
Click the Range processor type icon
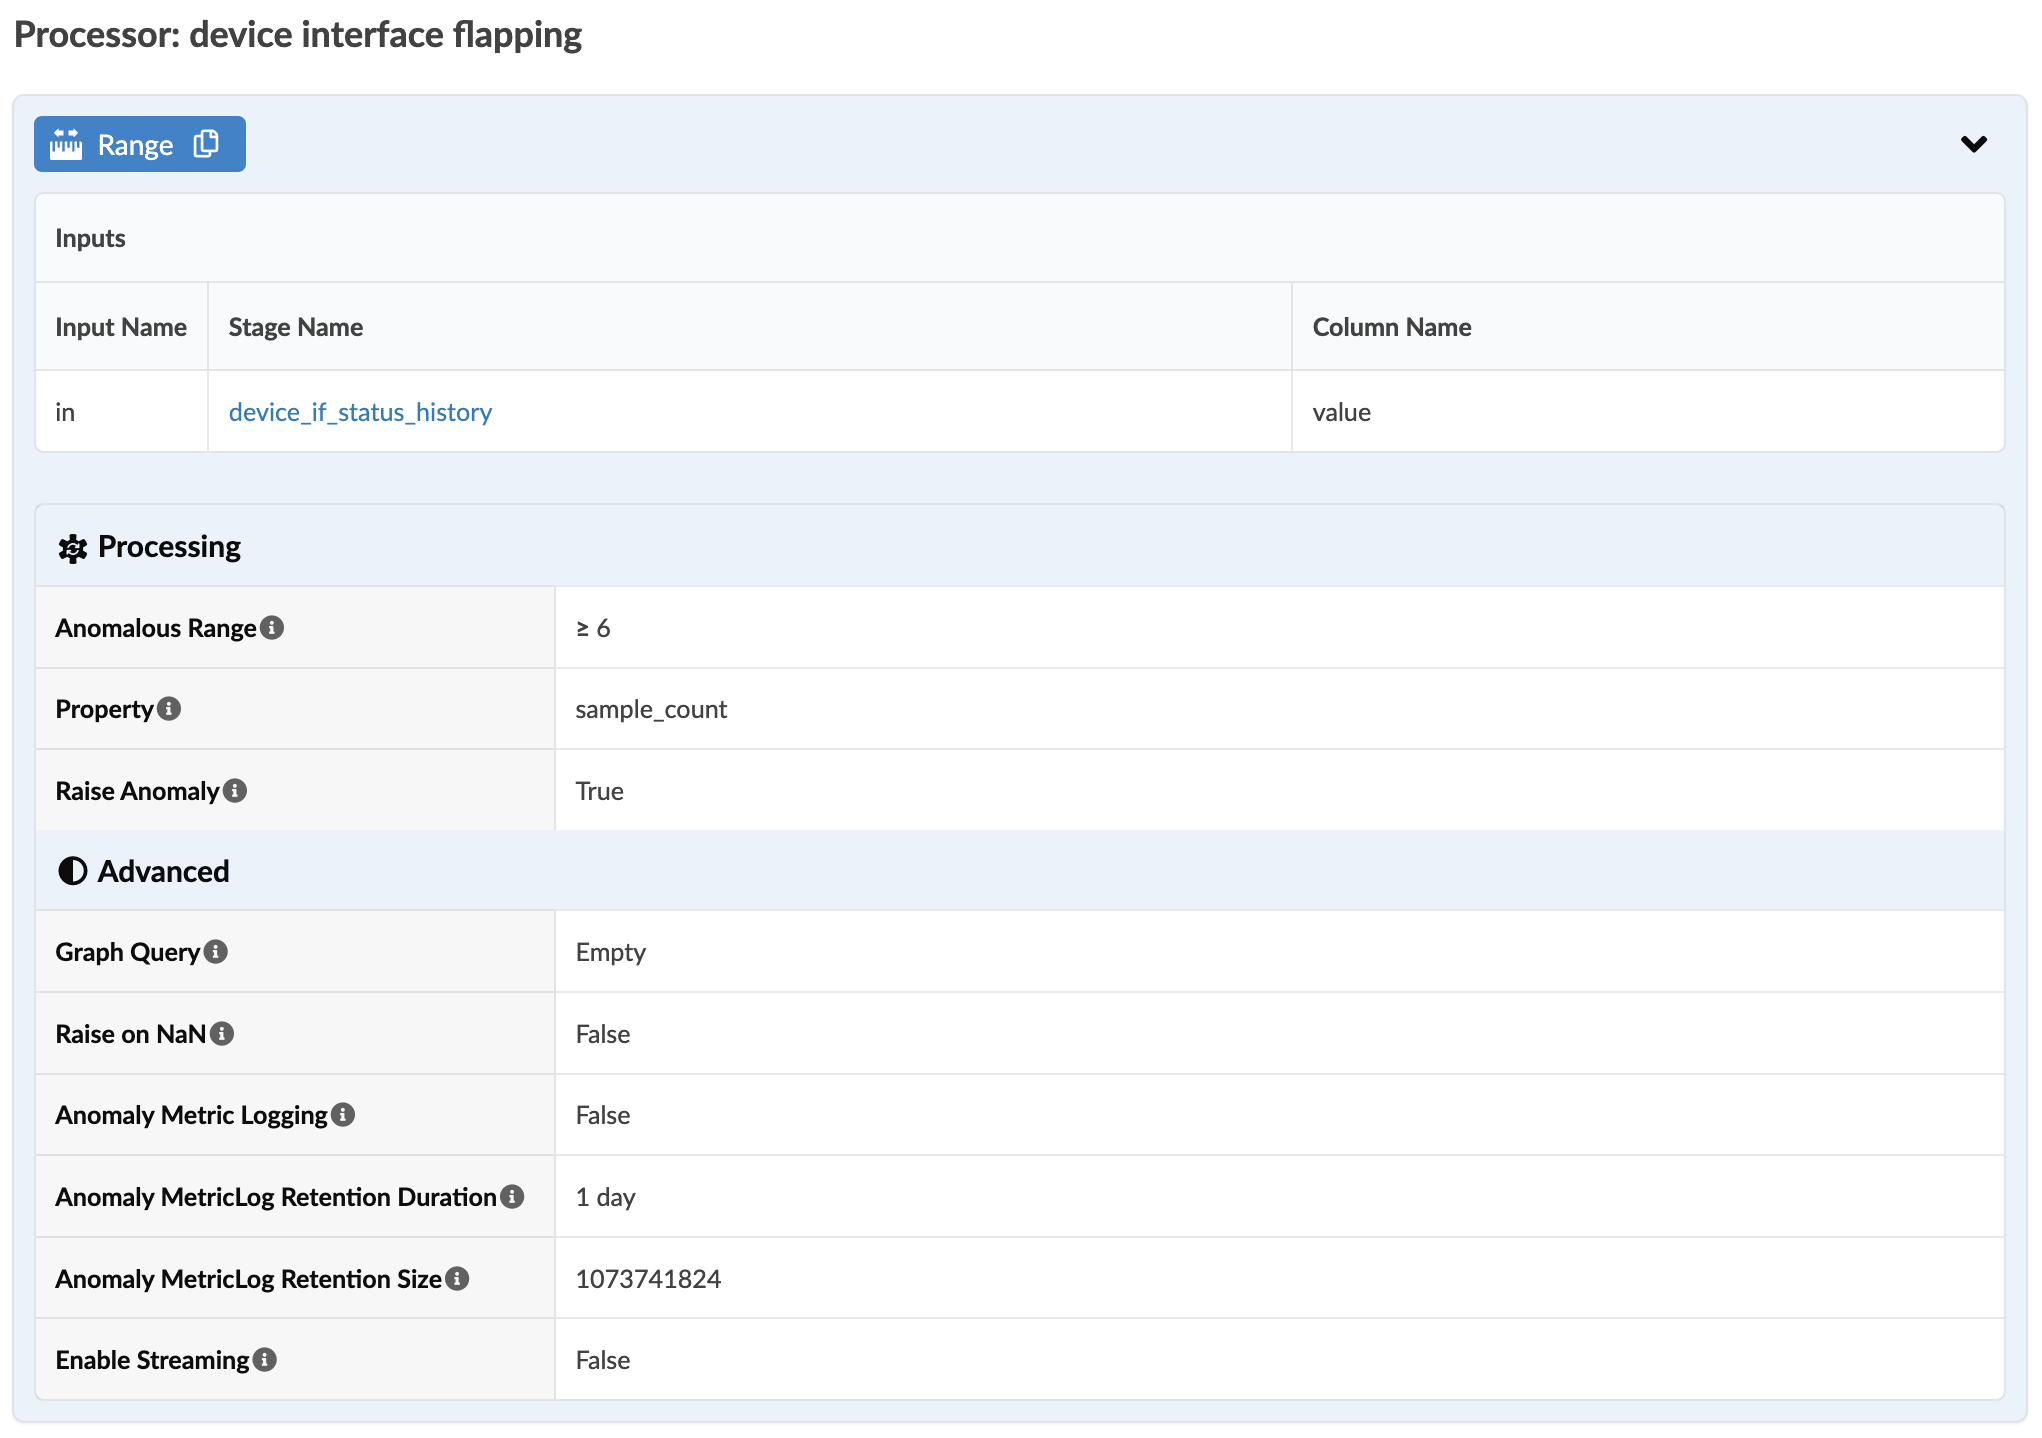click(x=66, y=144)
